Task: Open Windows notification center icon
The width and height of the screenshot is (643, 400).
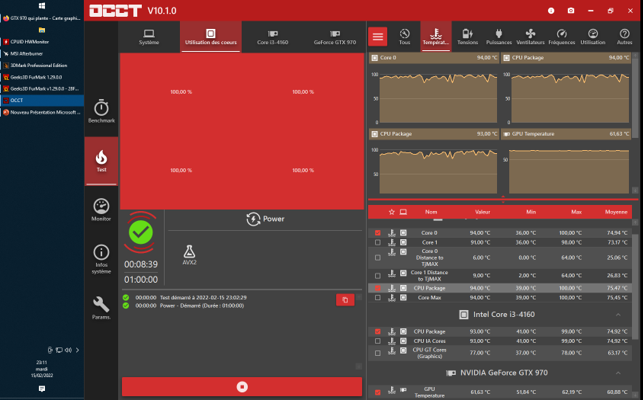Action: point(42,389)
